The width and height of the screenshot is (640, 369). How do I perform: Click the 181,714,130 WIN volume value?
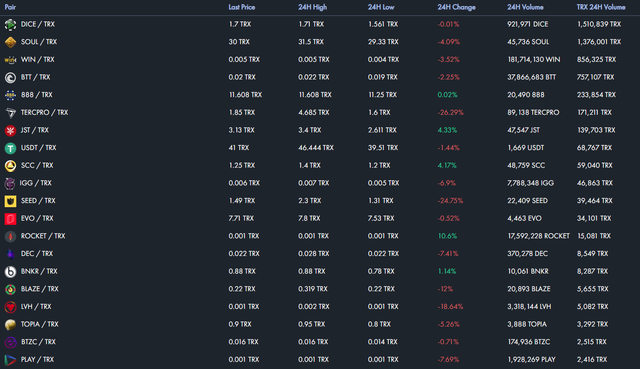533,59
